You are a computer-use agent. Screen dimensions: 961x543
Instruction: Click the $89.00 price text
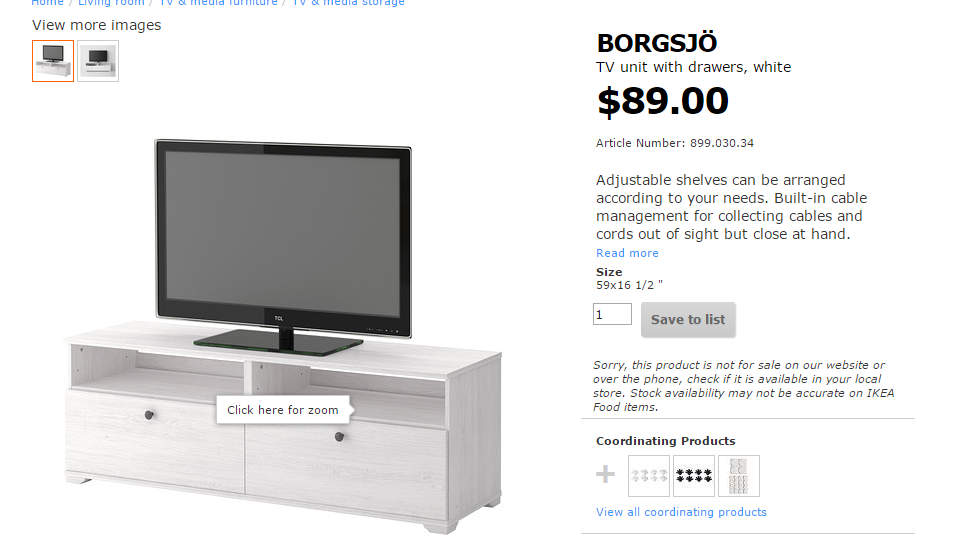[x=663, y=101]
